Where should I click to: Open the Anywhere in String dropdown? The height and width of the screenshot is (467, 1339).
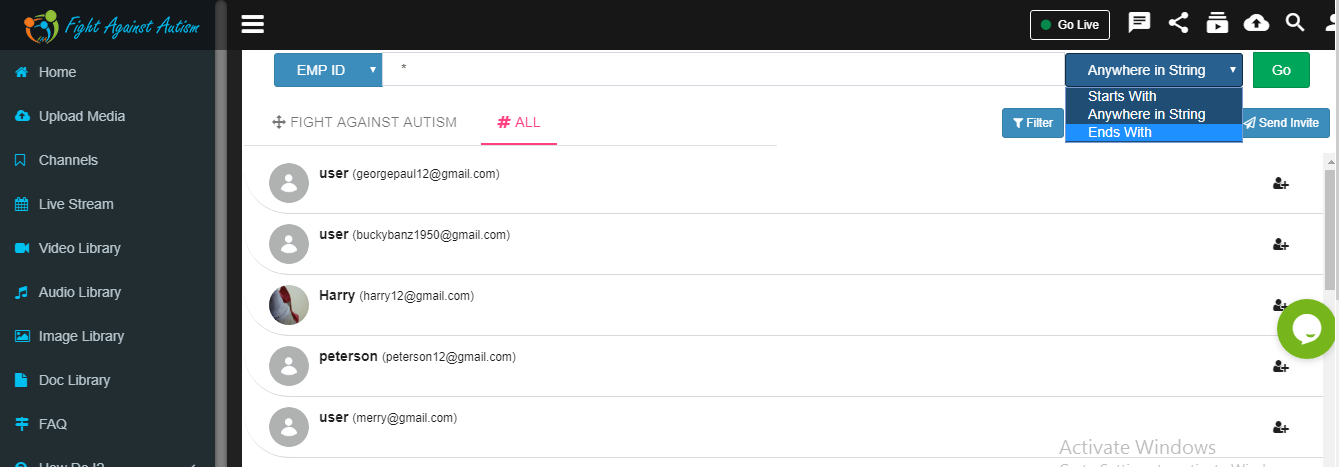coord(1154,70)
